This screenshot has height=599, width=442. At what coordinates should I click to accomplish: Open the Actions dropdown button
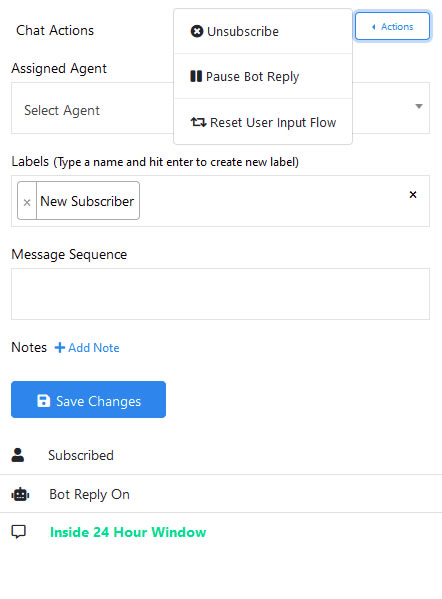point(392,26)
